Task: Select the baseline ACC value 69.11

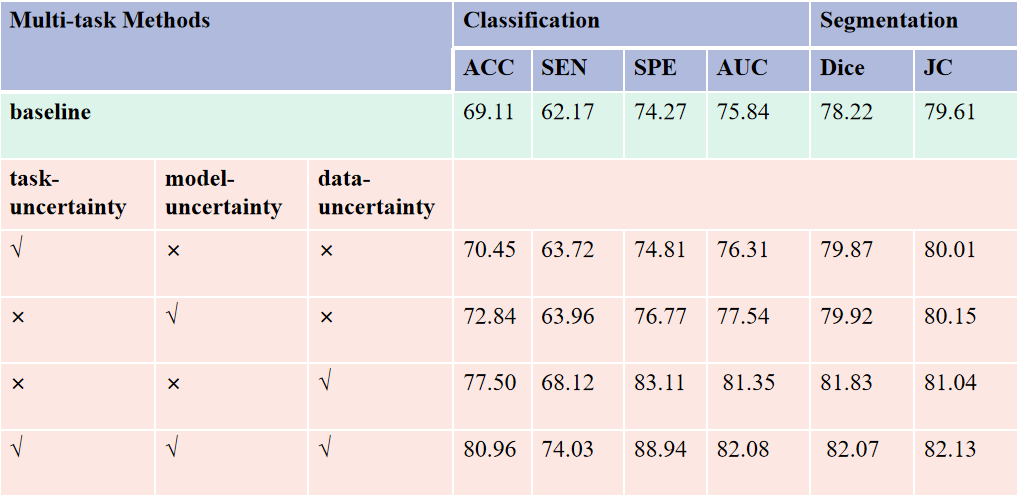Action: [x=489, y=112]
